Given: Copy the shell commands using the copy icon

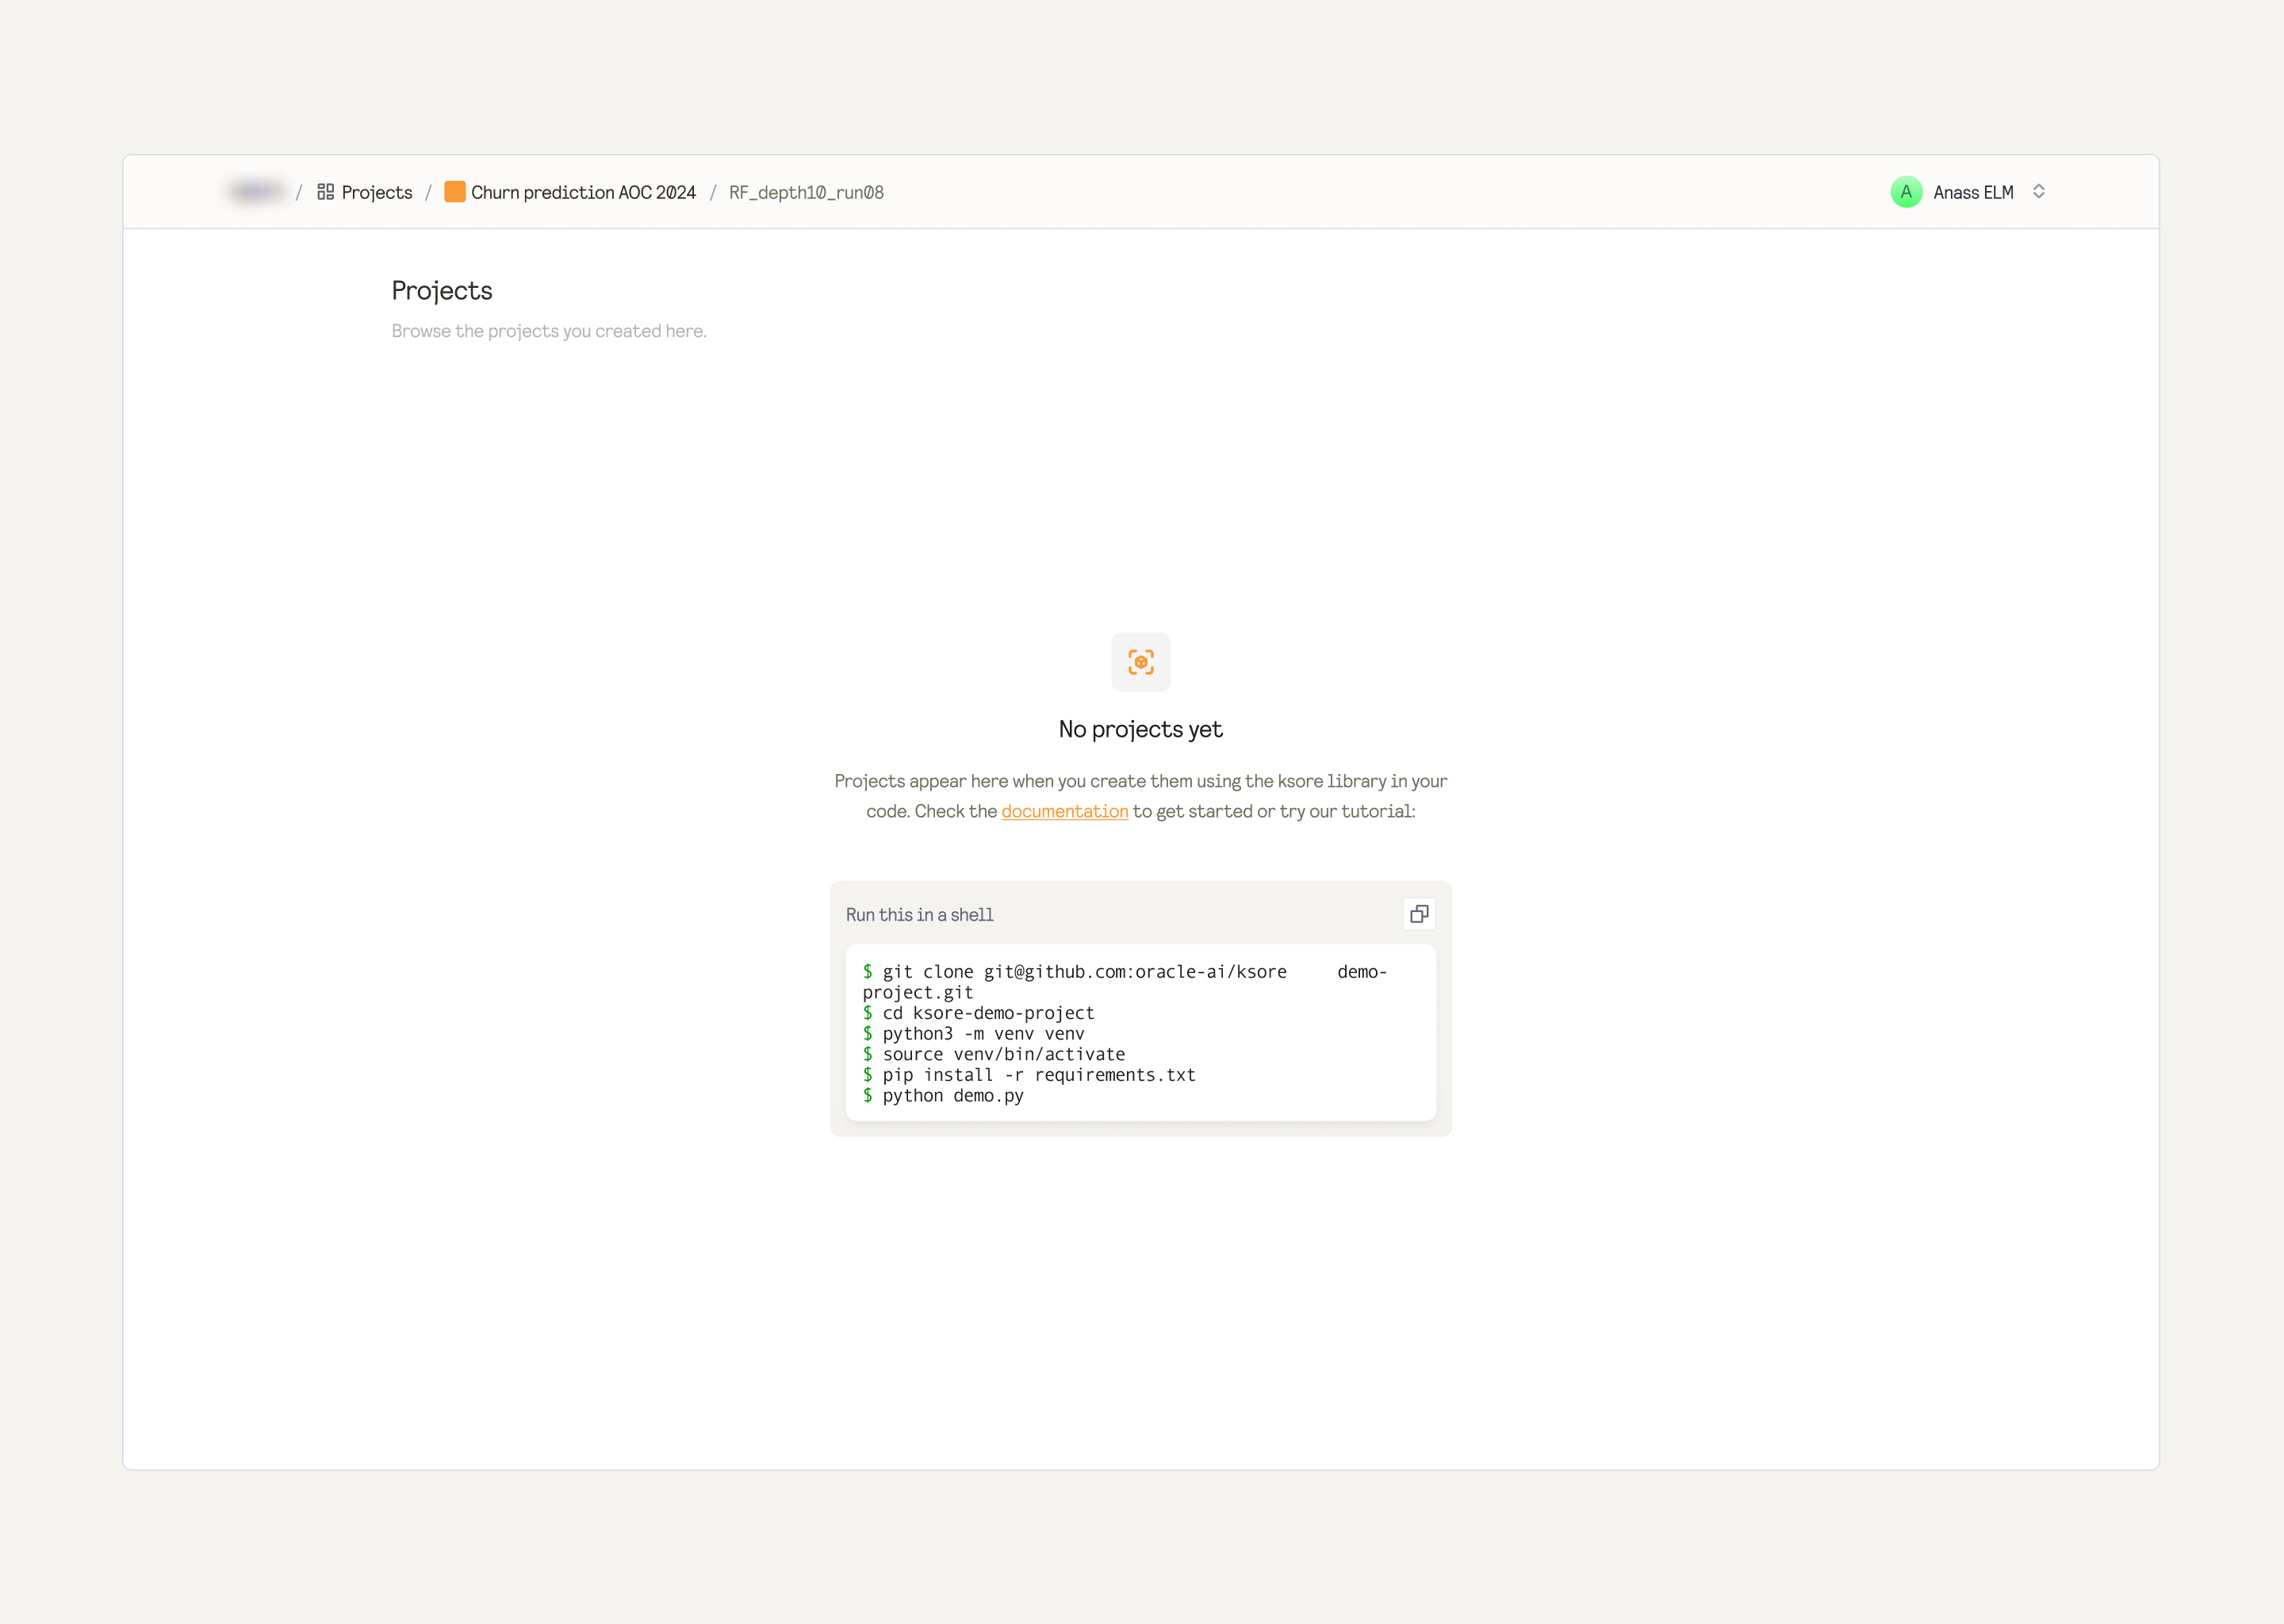Looking at the screenshot, I should (1419, 913).
